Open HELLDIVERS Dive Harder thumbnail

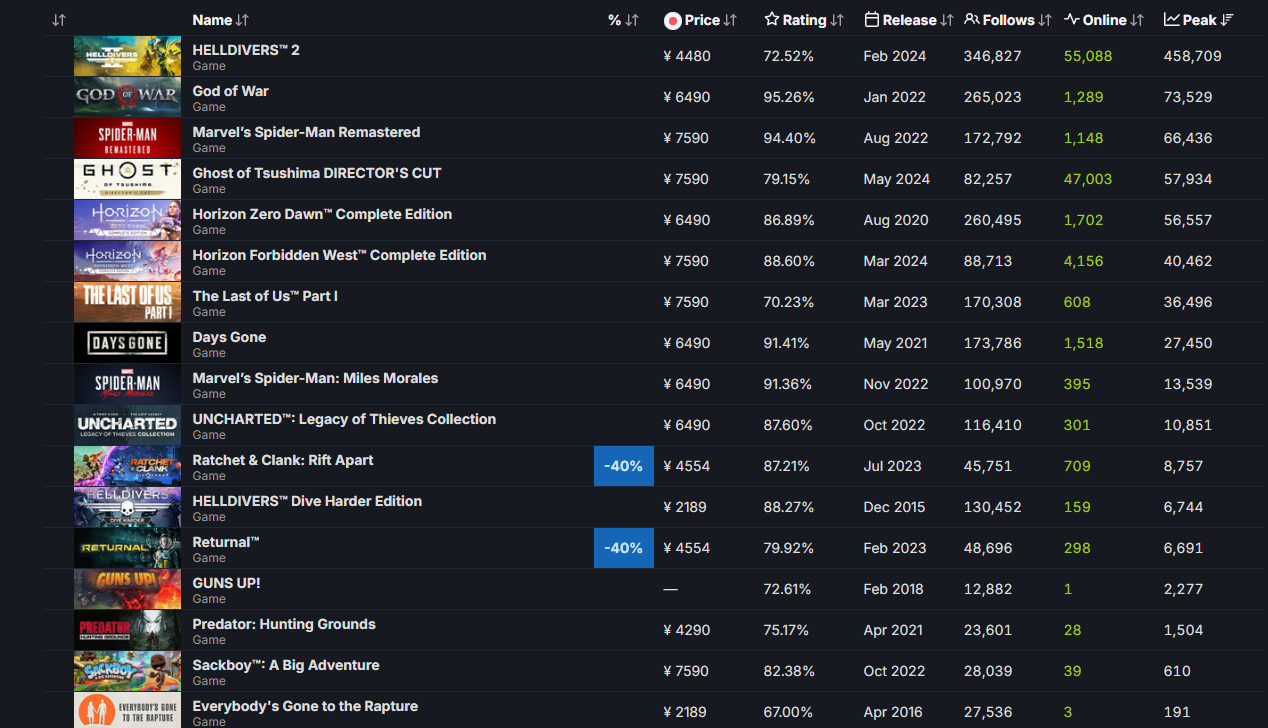(x=127, y=507)
